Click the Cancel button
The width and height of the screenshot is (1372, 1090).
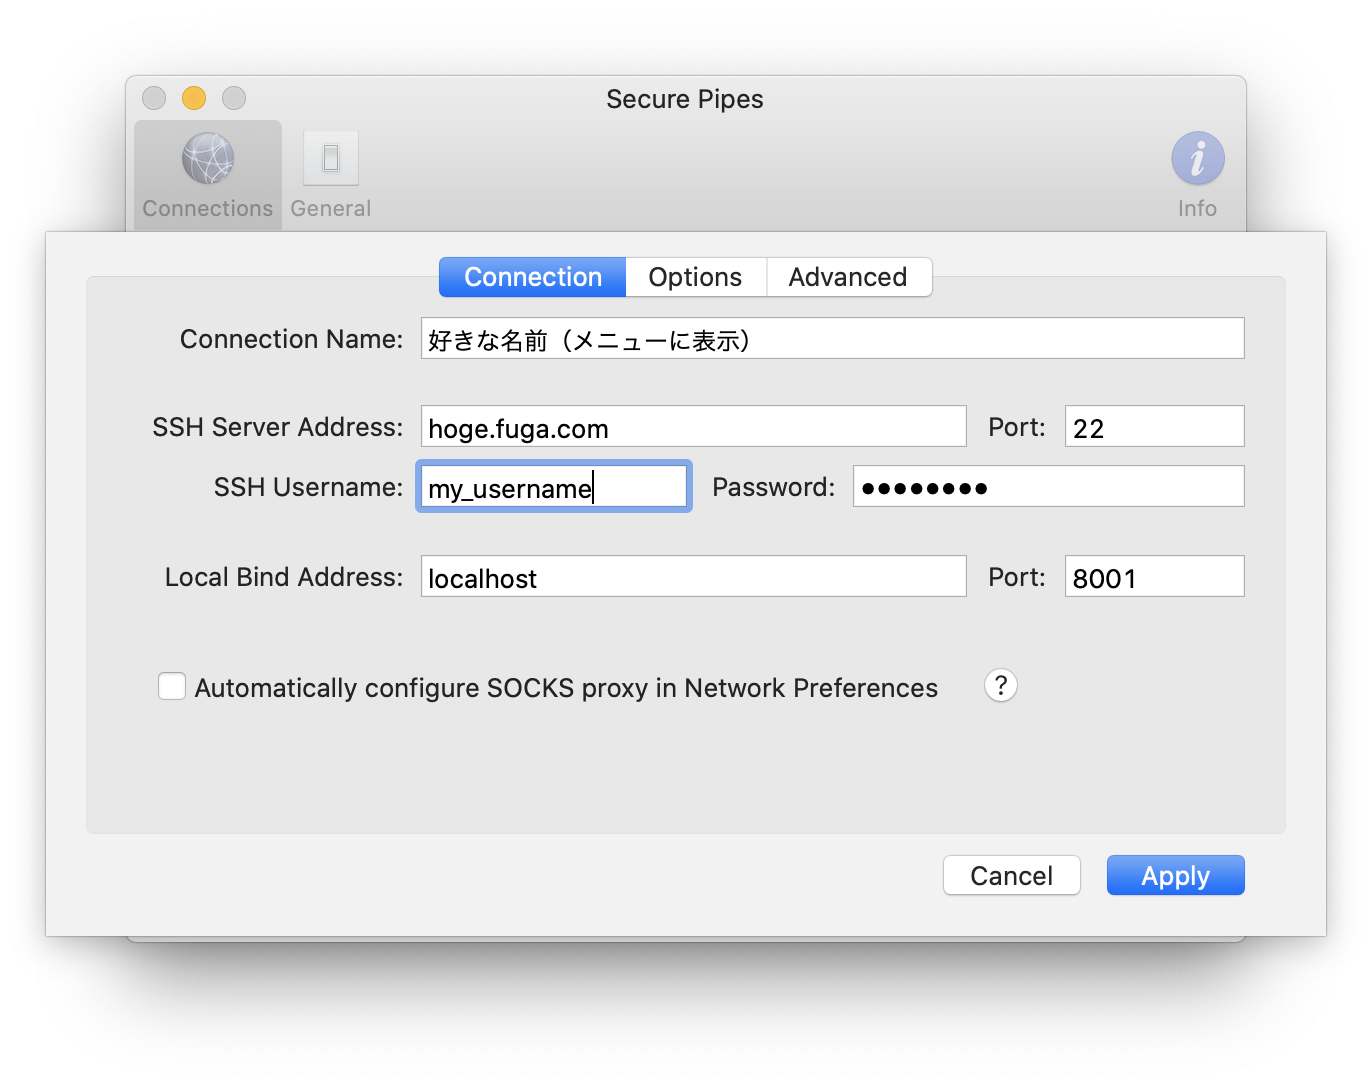click(x=1012, y=876)
